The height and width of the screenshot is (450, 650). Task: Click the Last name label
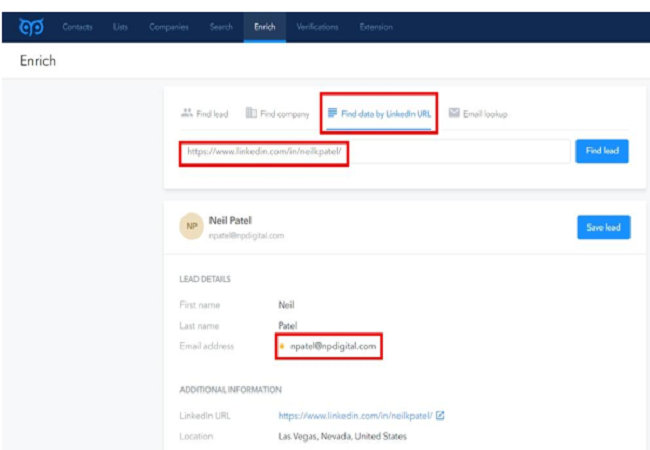pos(199,326)
